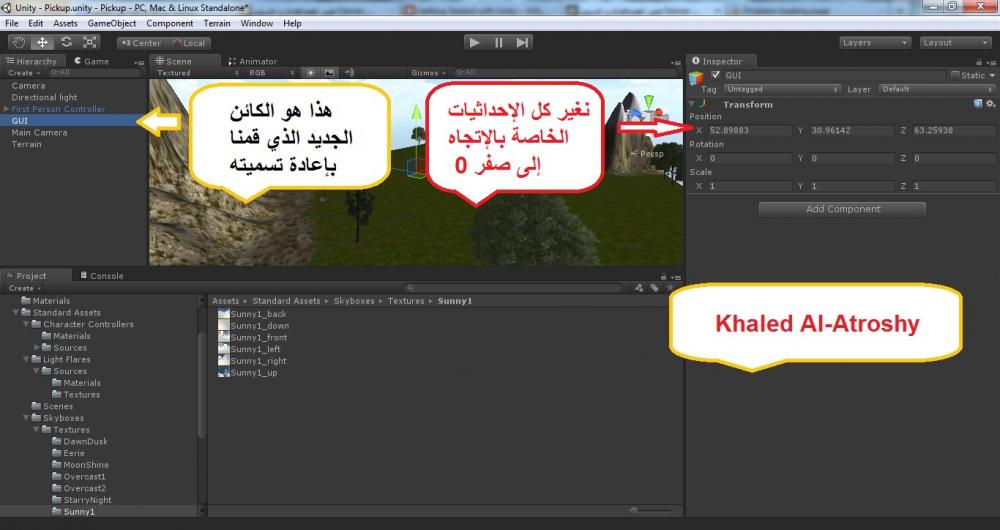Pause the game playback
This screenshot has height=530, width=1000.
pos(498,43)
